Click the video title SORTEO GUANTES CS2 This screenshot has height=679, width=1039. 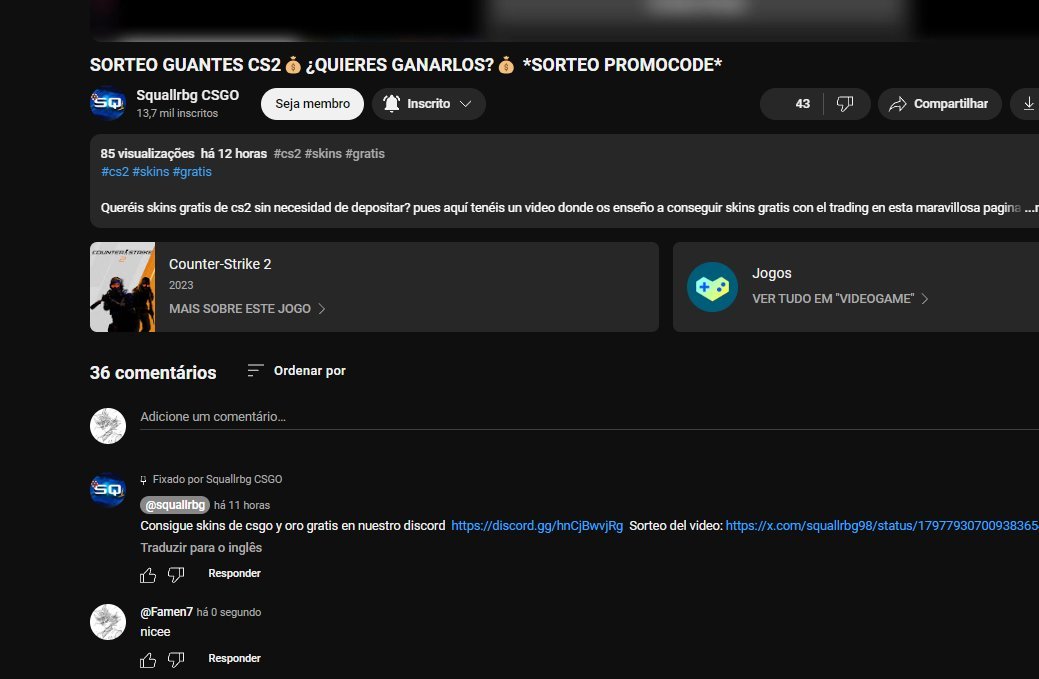[x=406, y=65]
